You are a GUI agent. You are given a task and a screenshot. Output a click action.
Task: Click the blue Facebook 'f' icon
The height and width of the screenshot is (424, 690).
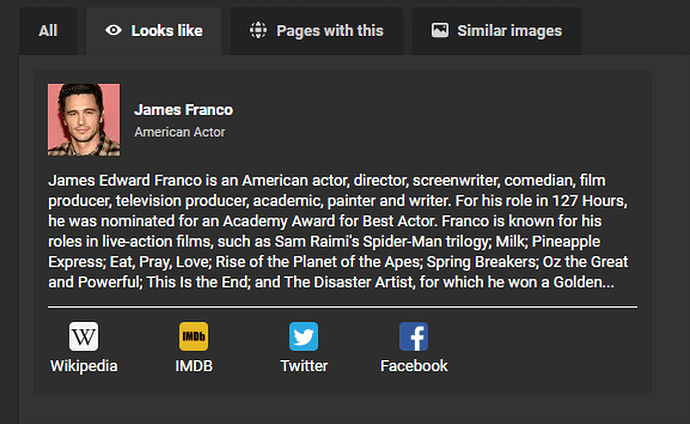click(x=413, y=336)
